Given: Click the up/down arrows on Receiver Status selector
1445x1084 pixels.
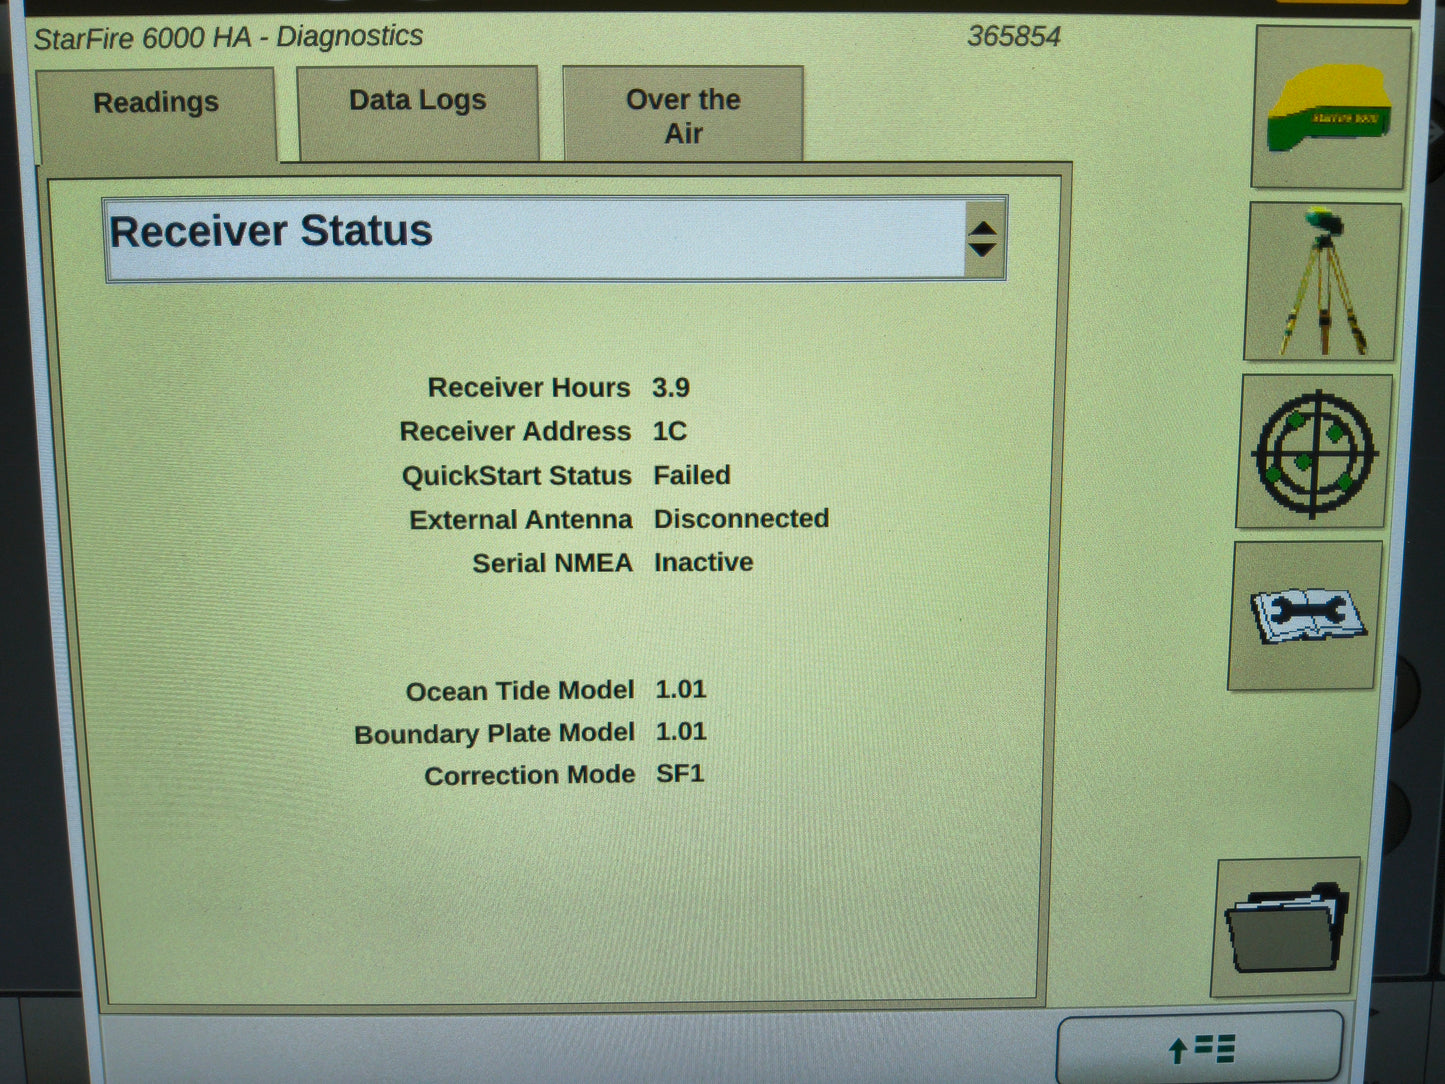Looking at the screenshot, I should tap(983, 238).
